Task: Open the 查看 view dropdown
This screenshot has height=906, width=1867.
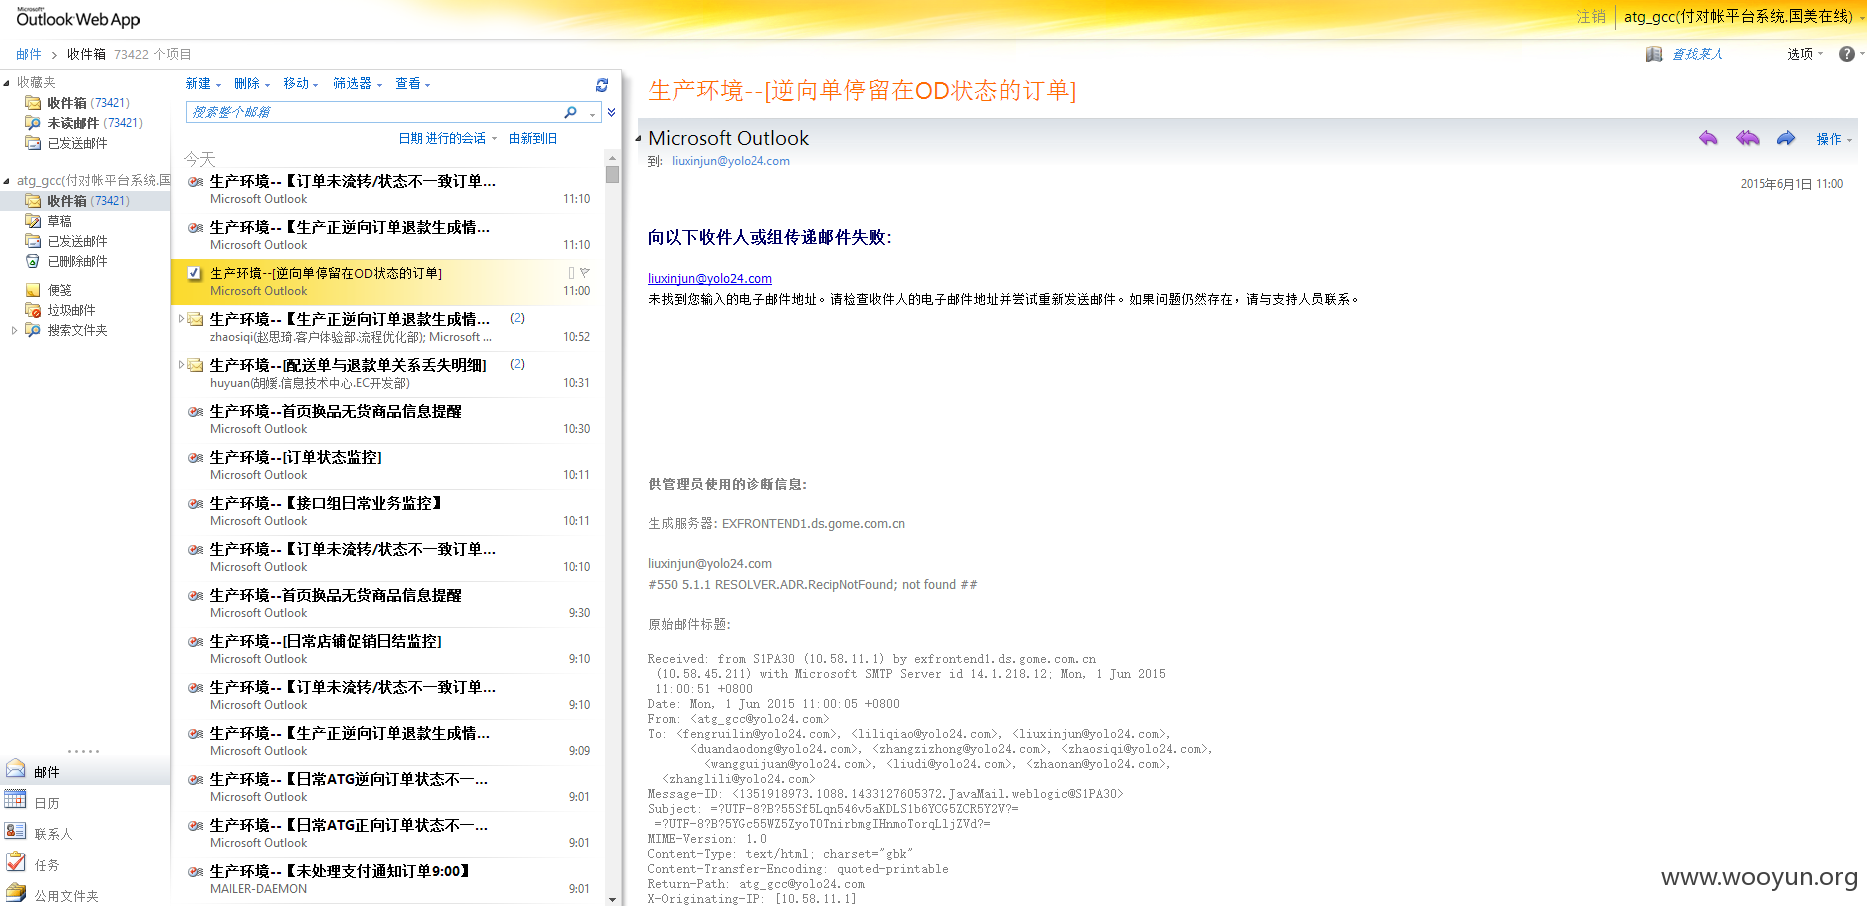Action: pyautogui.click(x=413, y=84)
